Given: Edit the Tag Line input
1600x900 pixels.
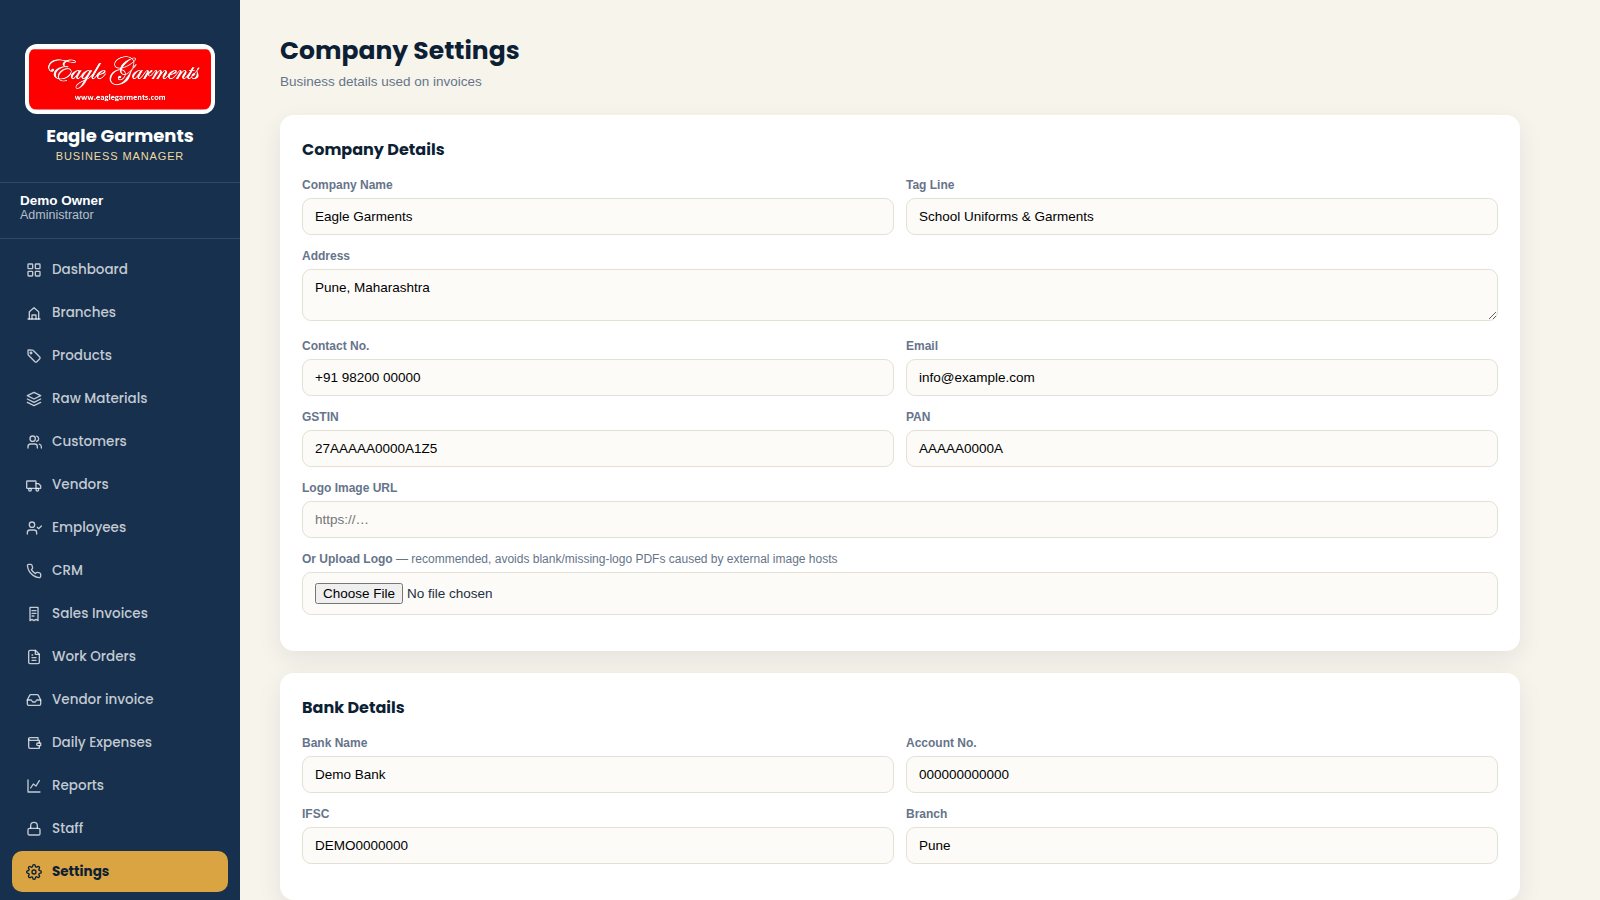Looking at the screenshot, I should pyautogui.click(x=1202, y=216).
